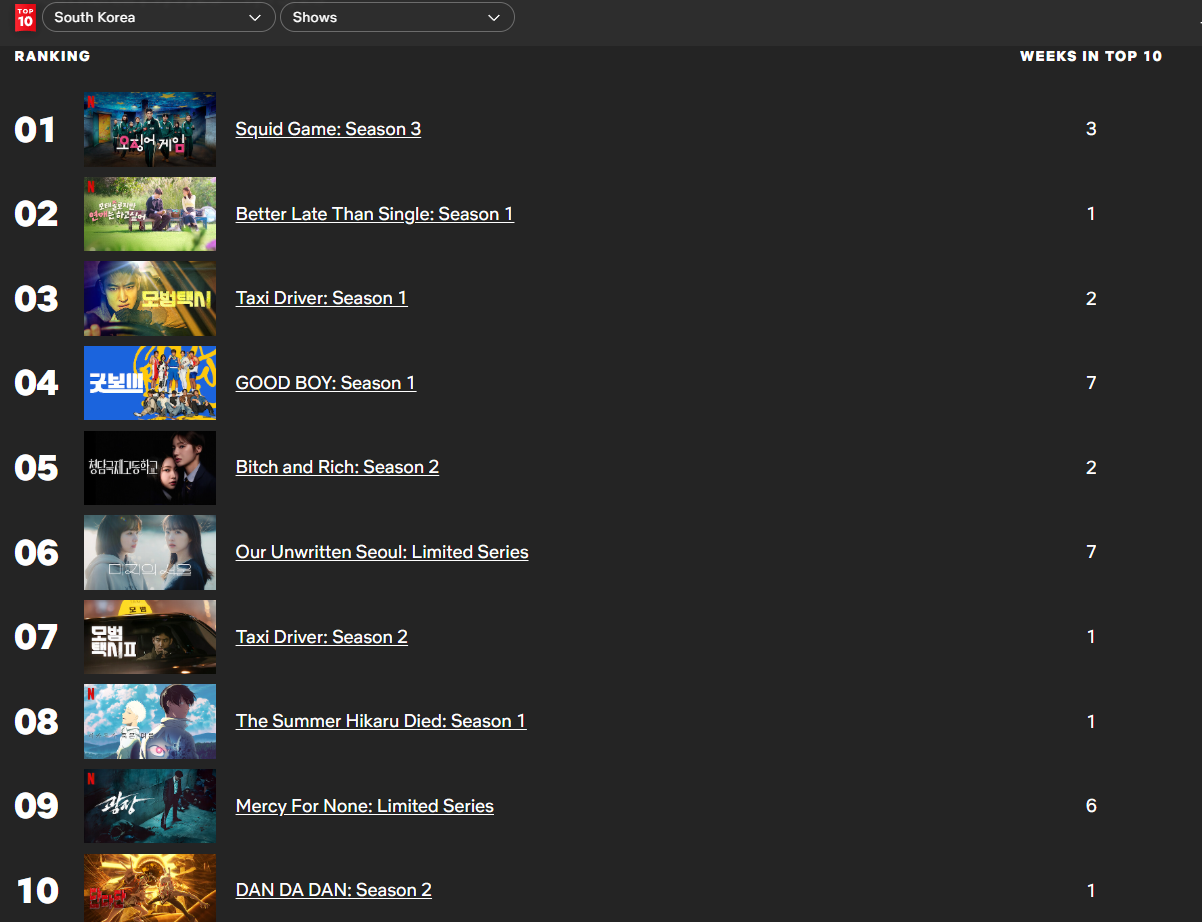The image size is (1202, 922).
Task: Click rank number 08 for The Summer Hikaru Died
Action: (36, 722)
